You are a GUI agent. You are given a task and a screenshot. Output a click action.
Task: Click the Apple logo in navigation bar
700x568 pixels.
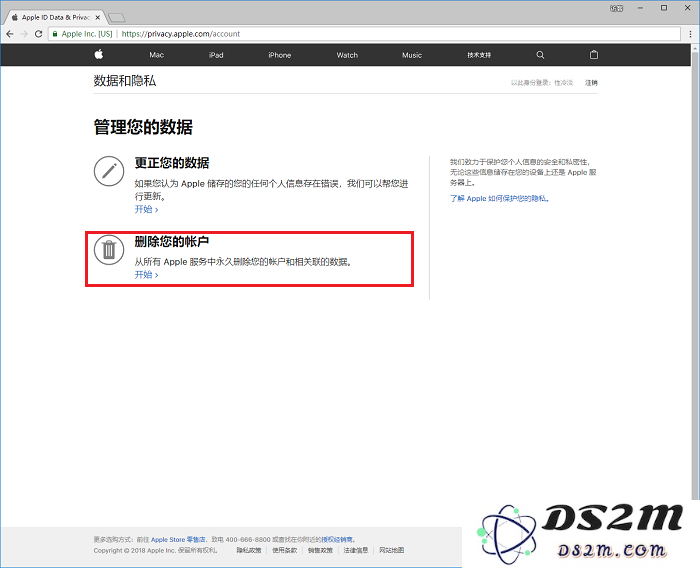click(x=99, y=54)
